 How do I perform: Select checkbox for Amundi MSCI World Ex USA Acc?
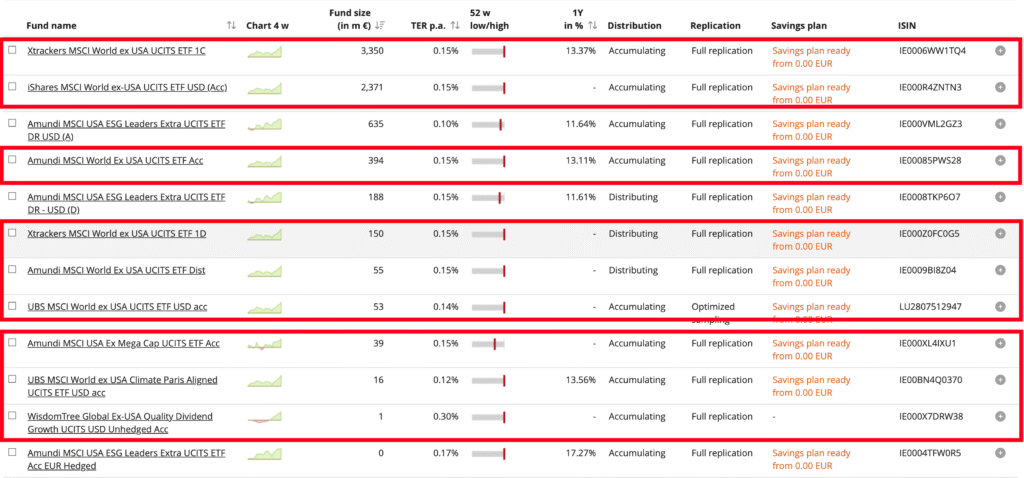point(12,160)
